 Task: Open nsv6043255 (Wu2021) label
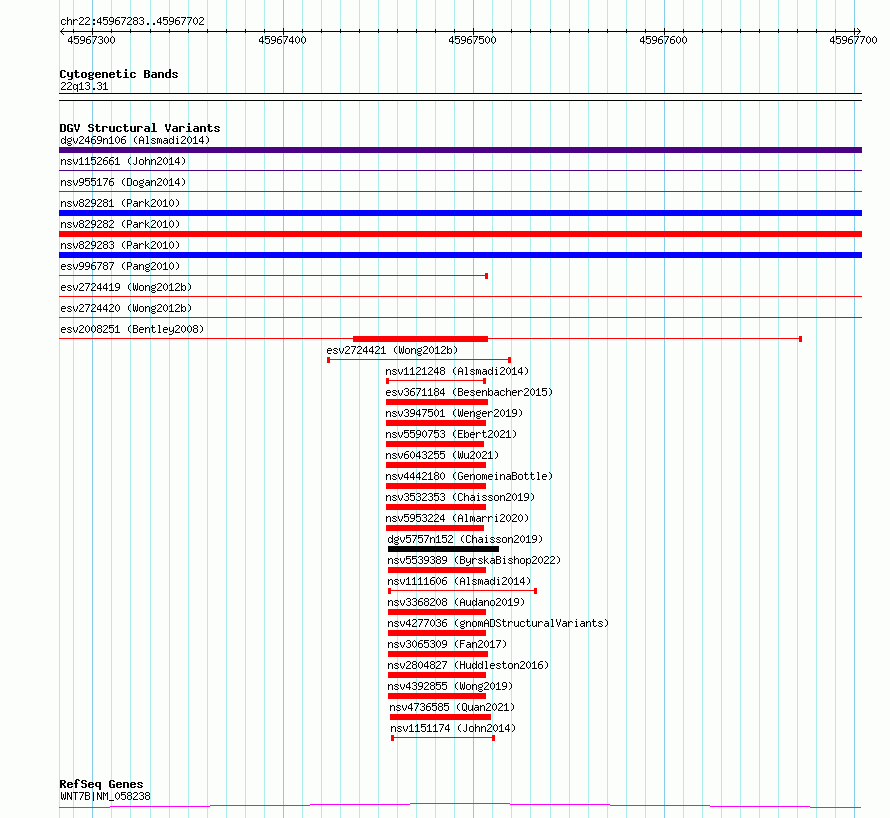[x=442, y=455]
